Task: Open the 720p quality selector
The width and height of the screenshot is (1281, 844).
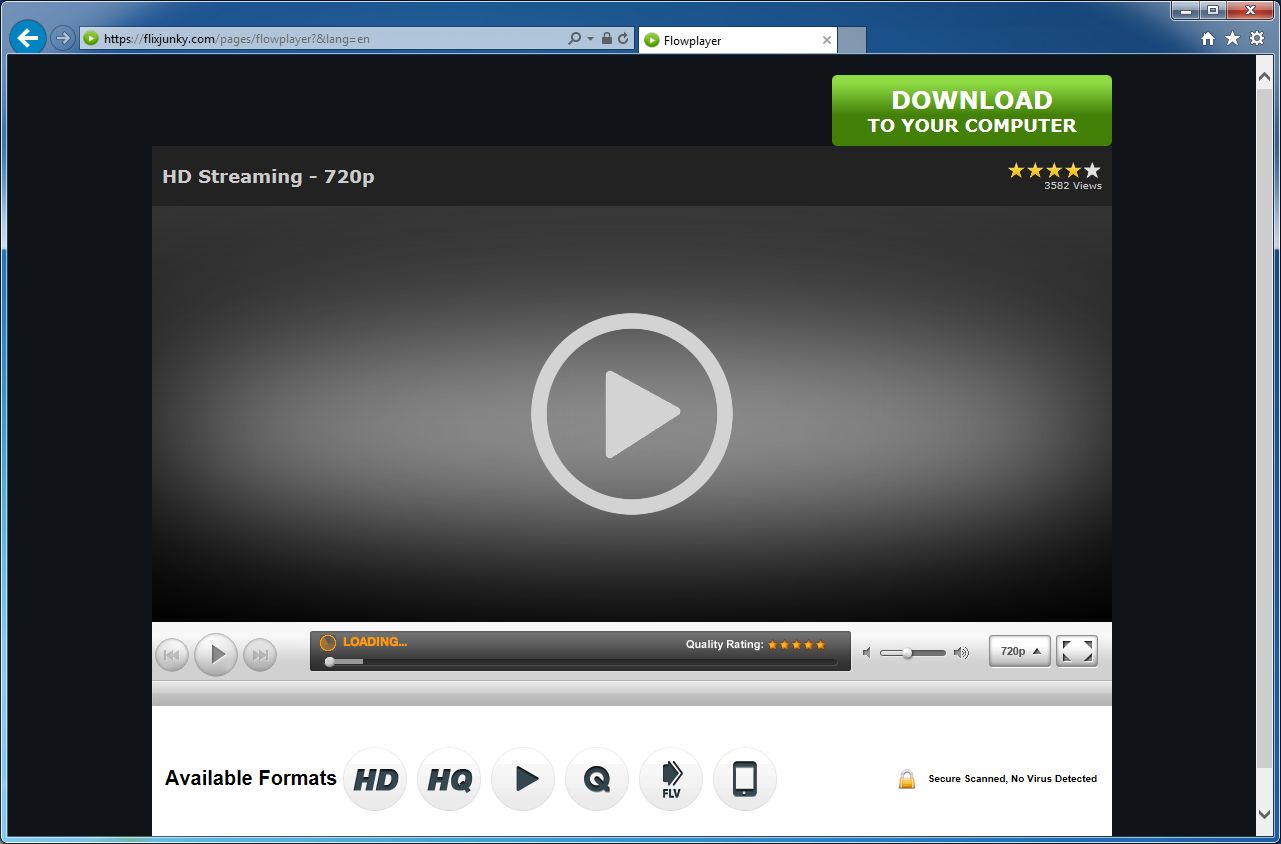Action: (x=1019, y=651)
